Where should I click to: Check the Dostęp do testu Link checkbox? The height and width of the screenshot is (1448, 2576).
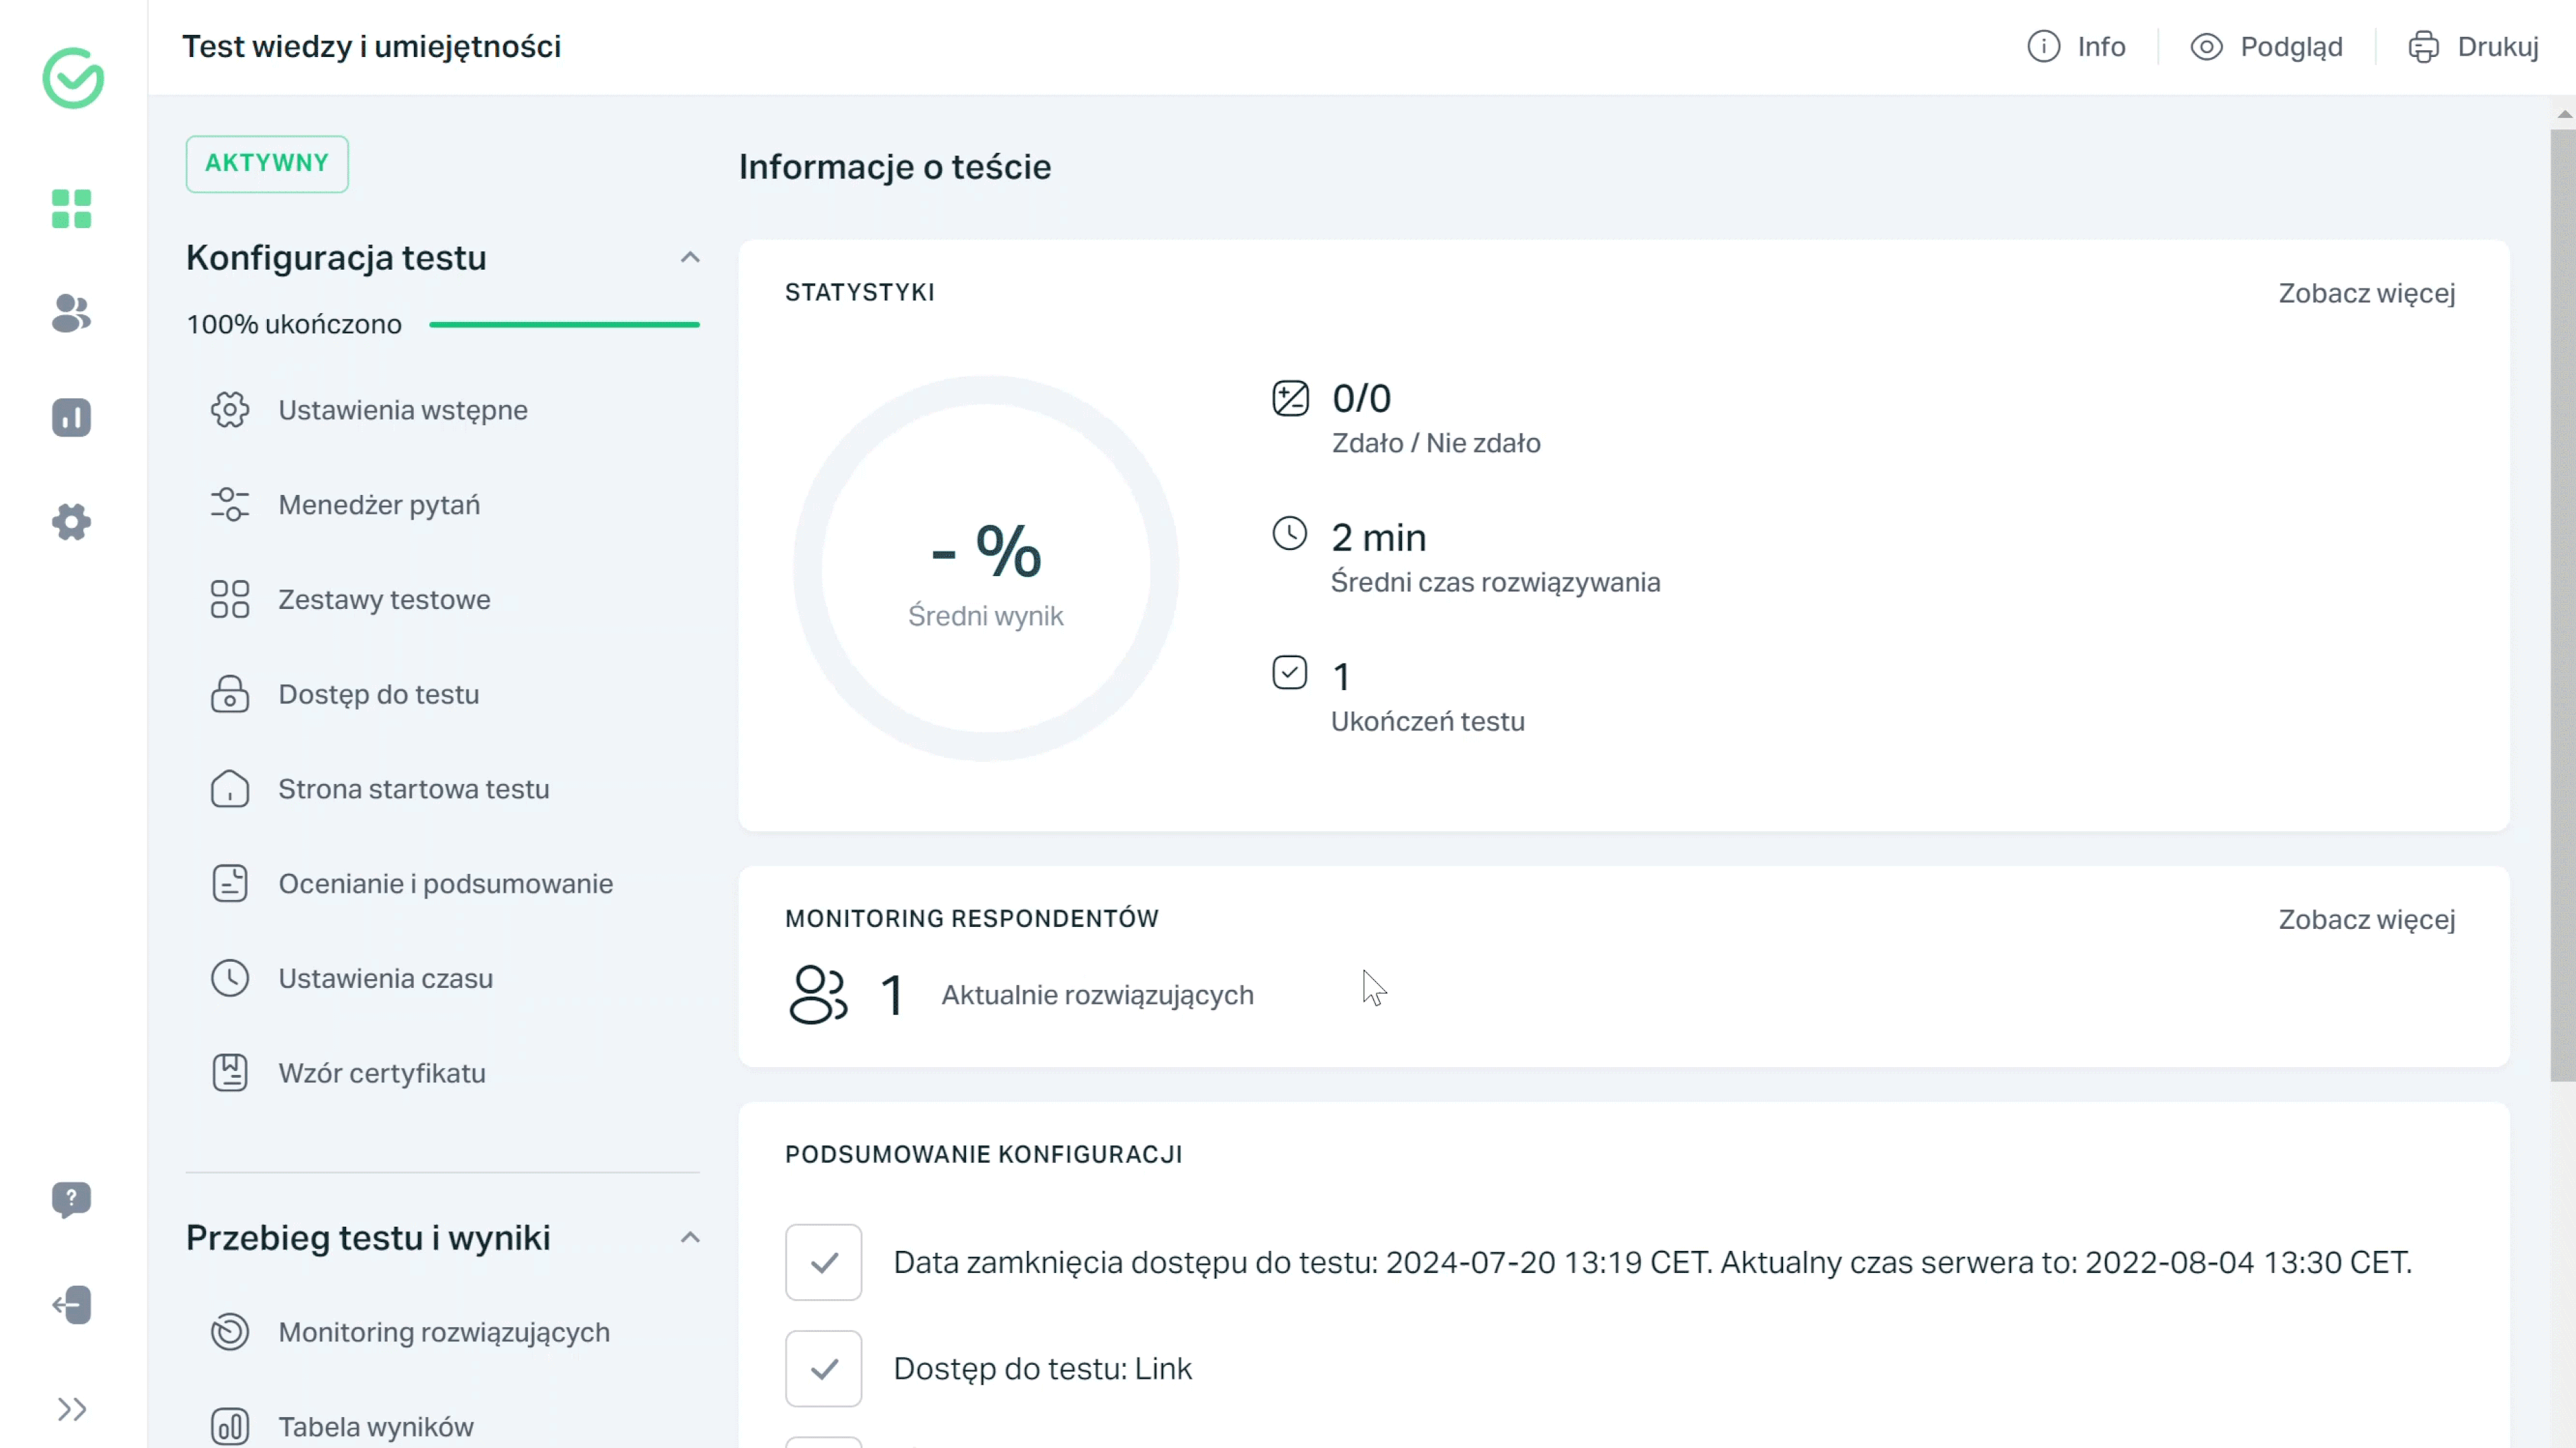click(x=821, y=1367)
